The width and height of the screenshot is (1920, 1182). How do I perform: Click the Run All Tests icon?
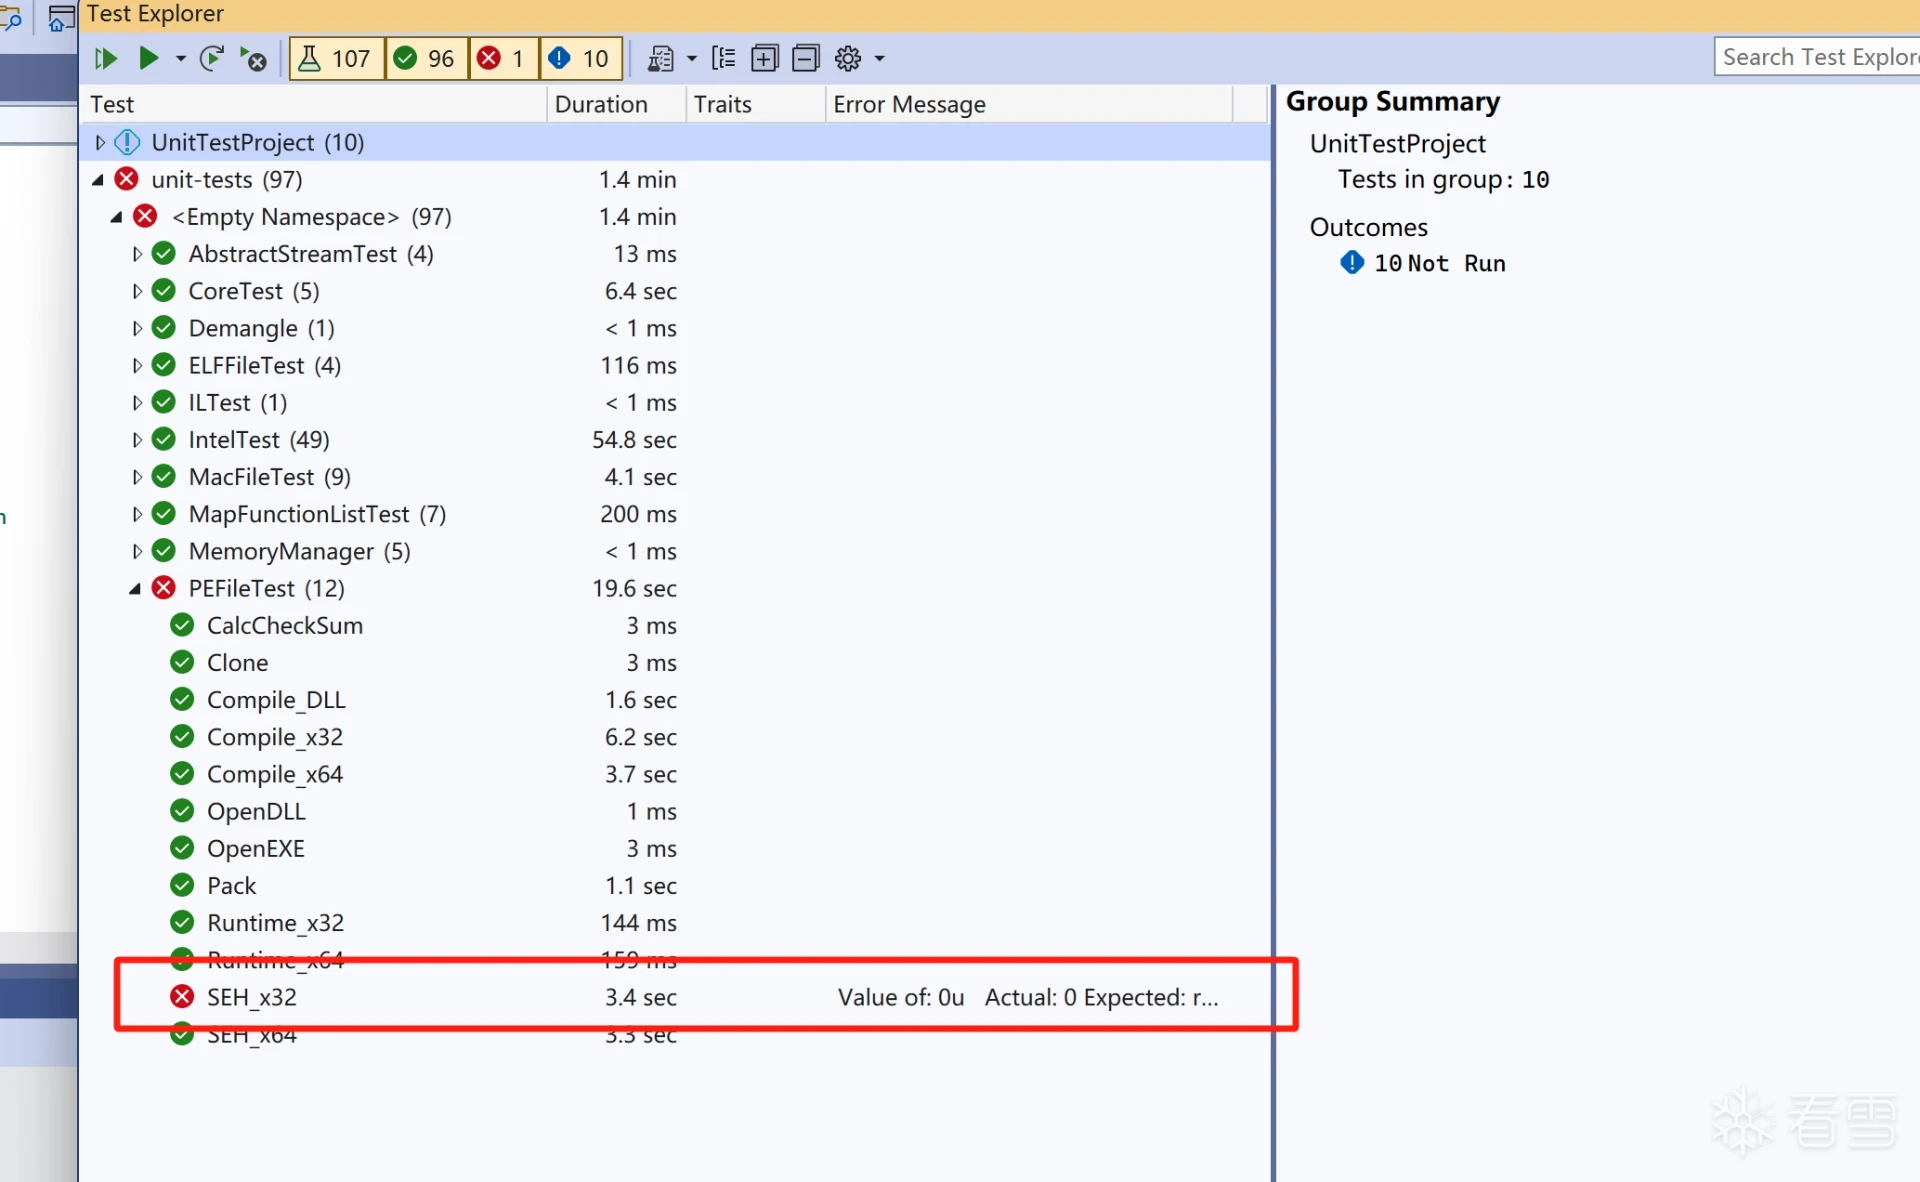[105, 58]
